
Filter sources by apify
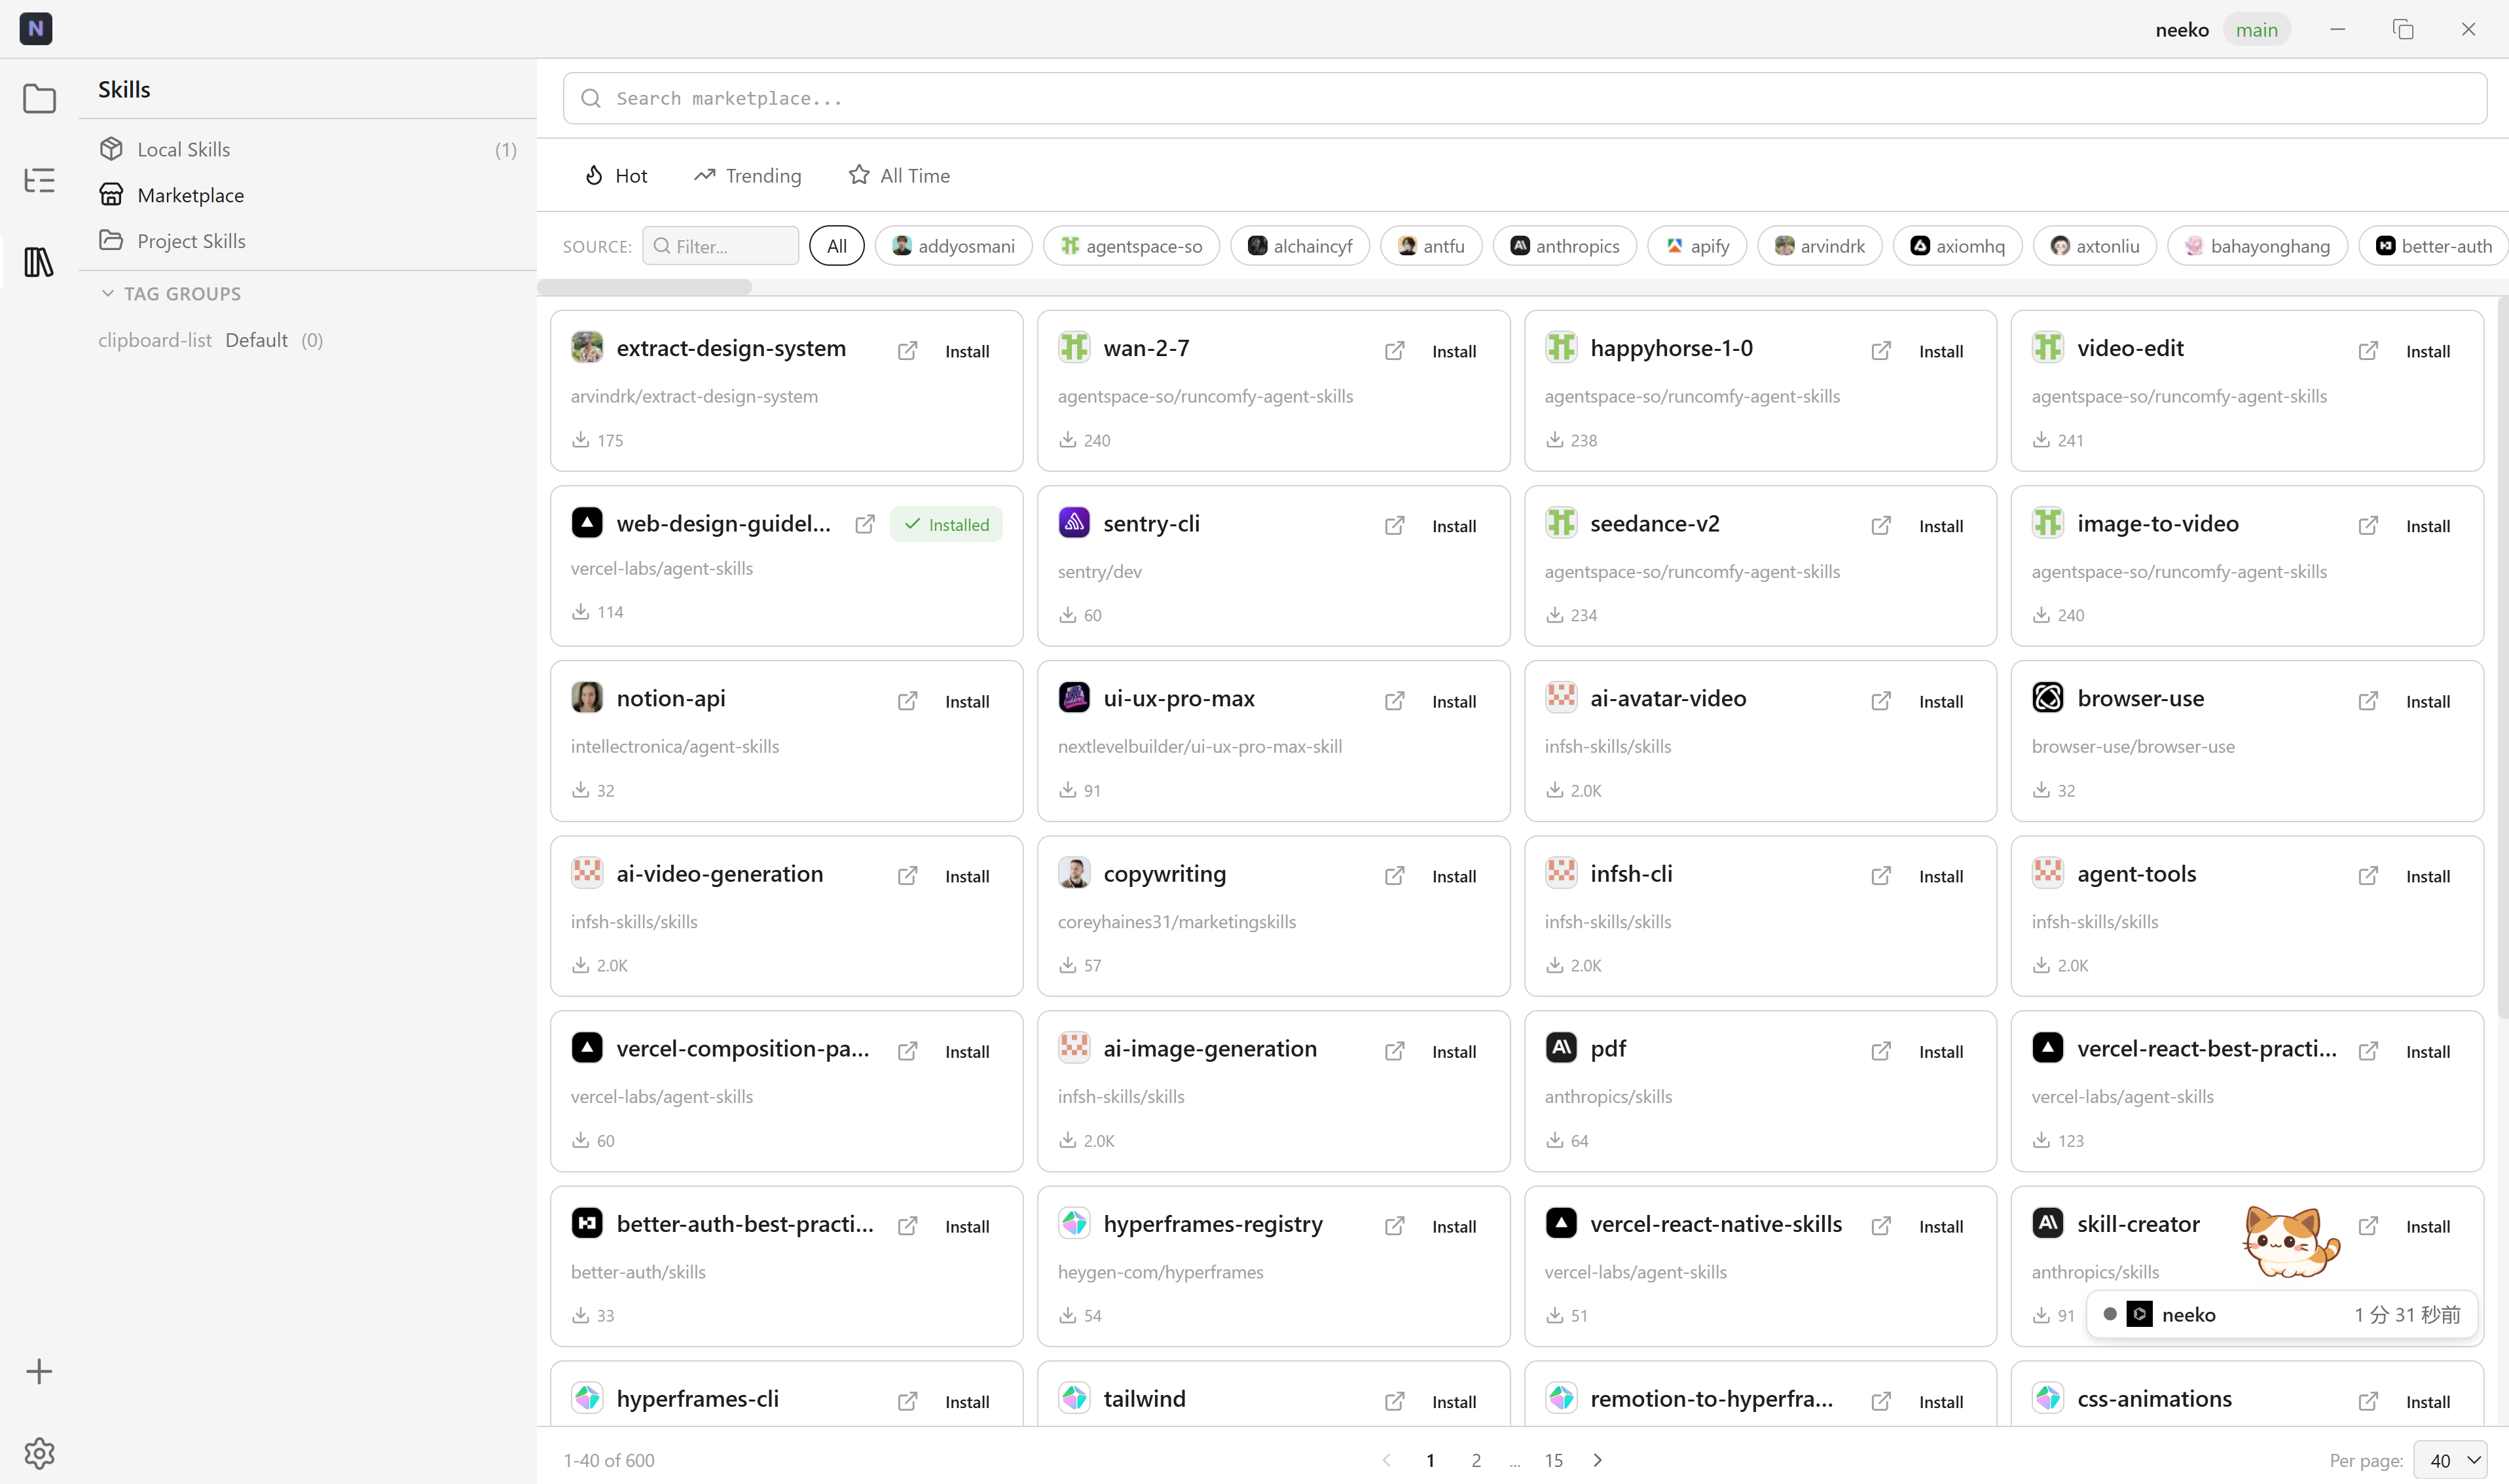[1697, 246]
